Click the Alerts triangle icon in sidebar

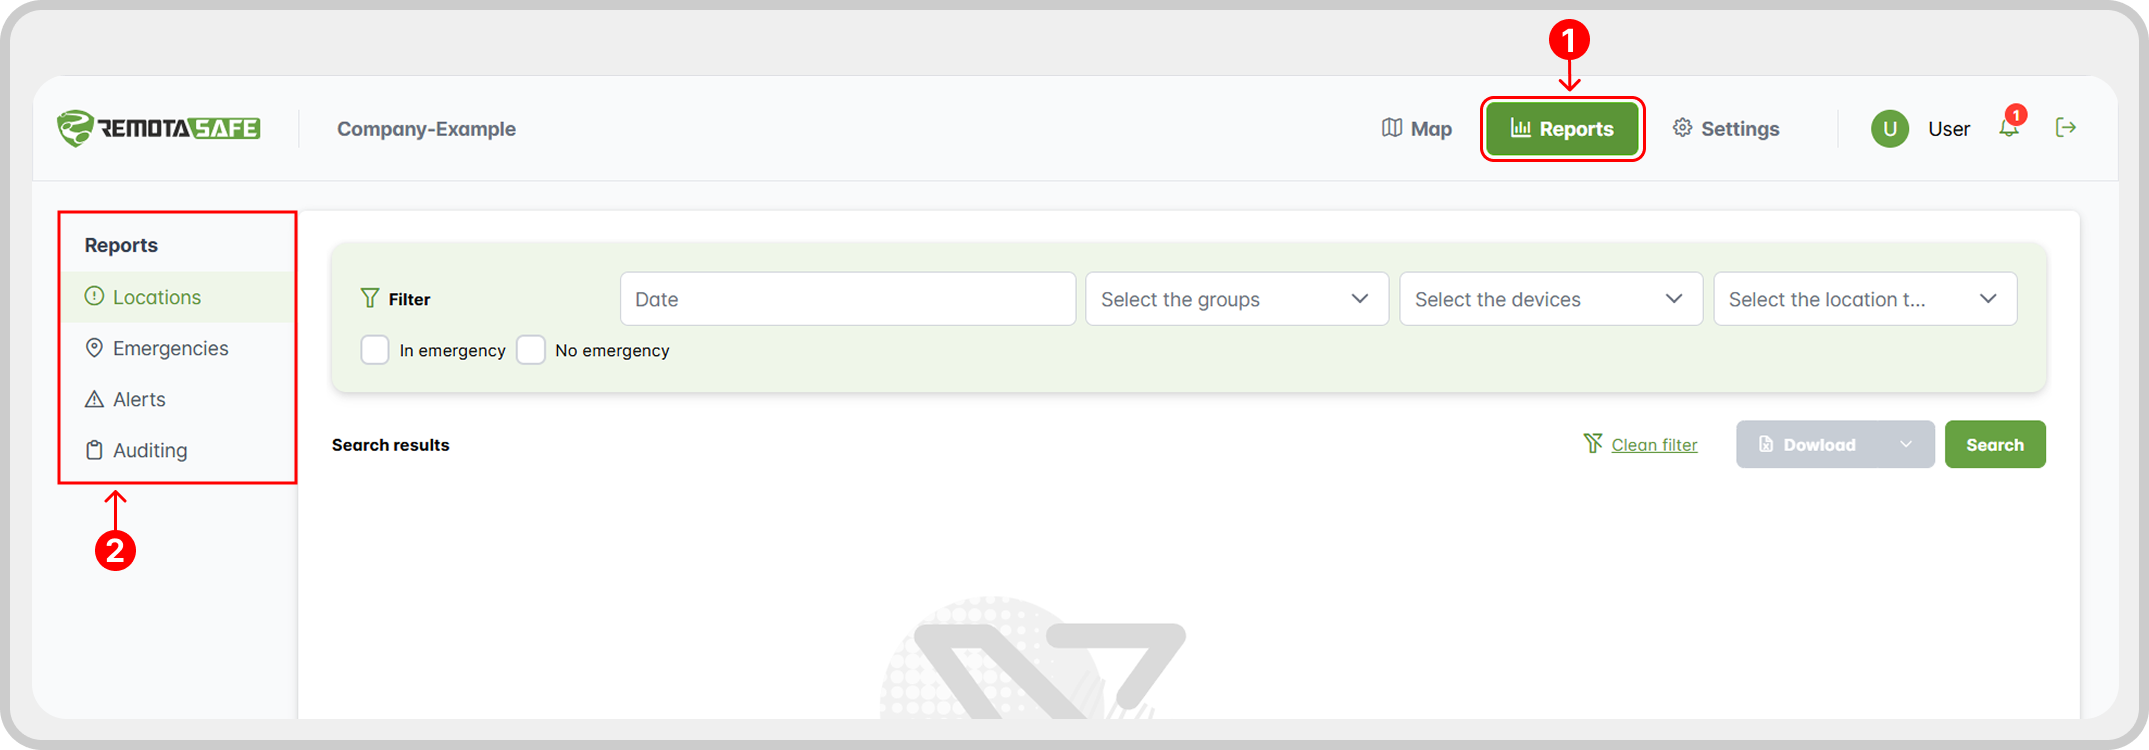pos(94,399)
